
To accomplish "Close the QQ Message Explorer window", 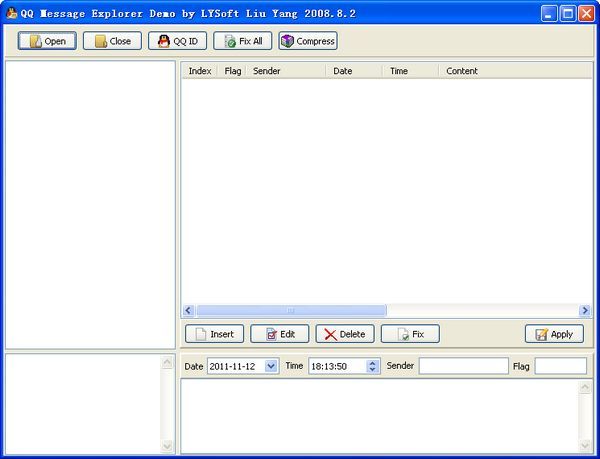I will (x=586, y=14).
